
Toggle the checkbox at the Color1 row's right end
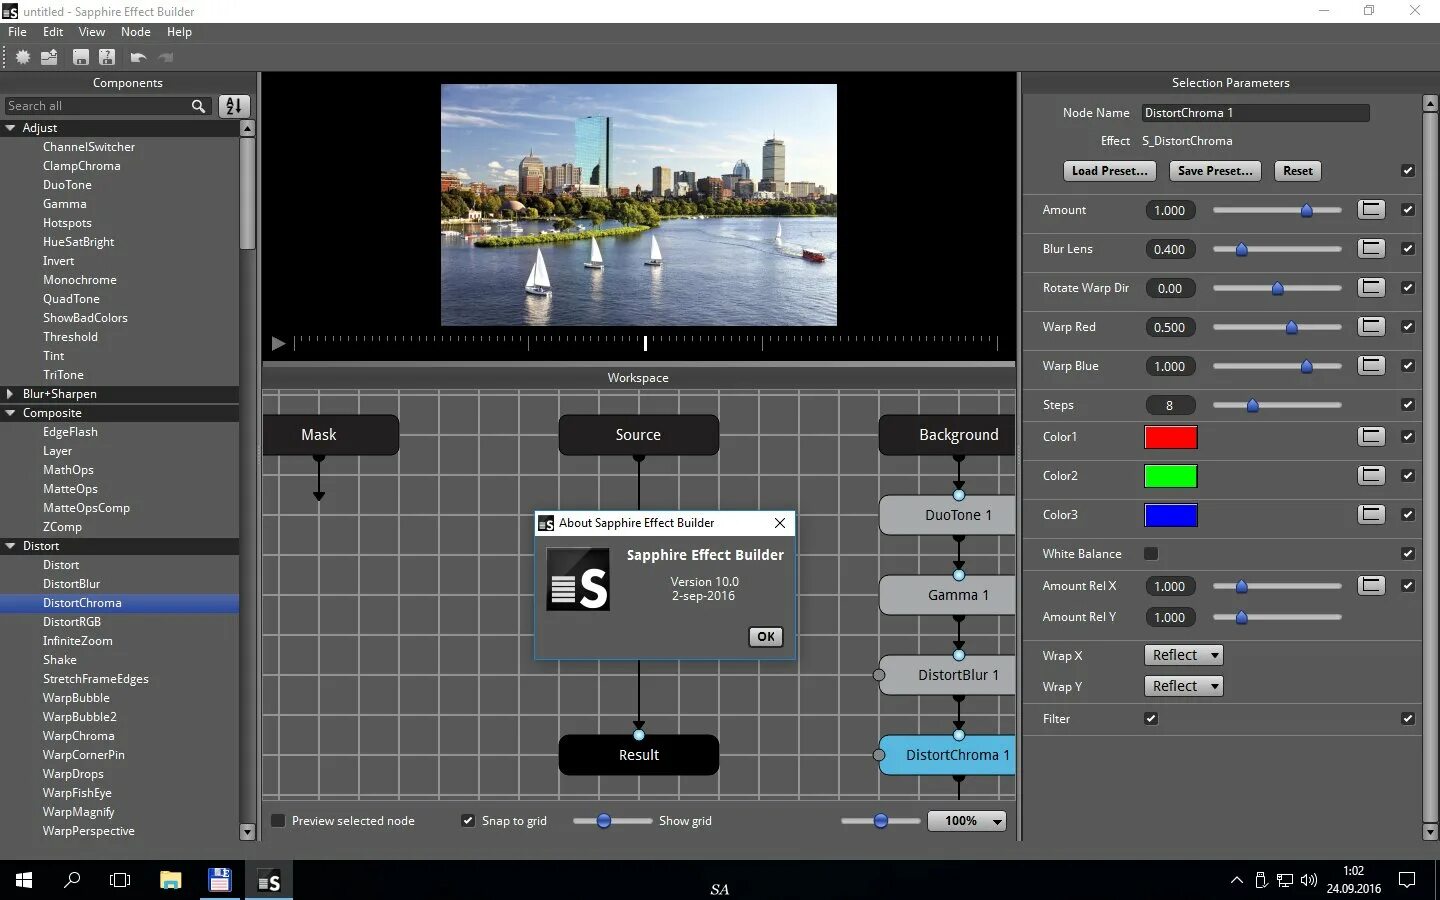(x=1408, y=437)
